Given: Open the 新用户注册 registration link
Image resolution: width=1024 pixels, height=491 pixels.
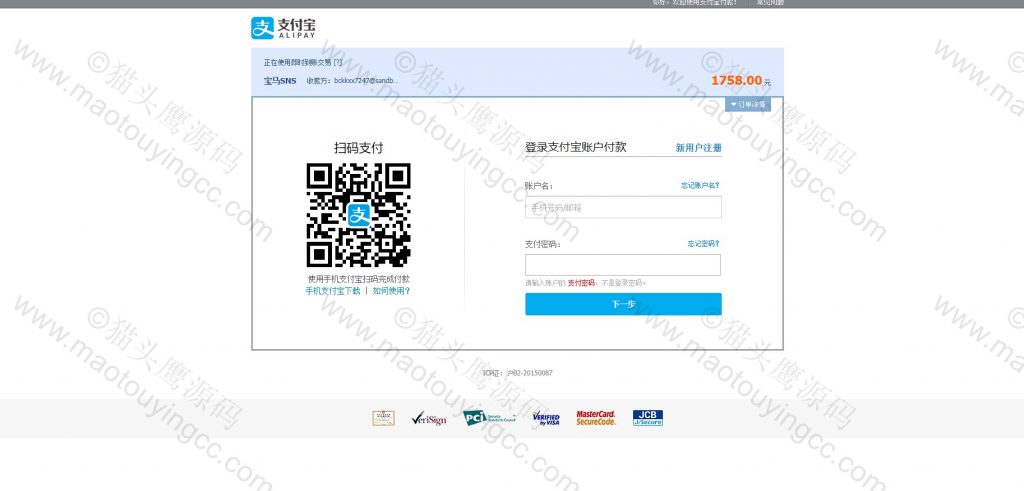Looking at the screenshot, I should (698, 148).
